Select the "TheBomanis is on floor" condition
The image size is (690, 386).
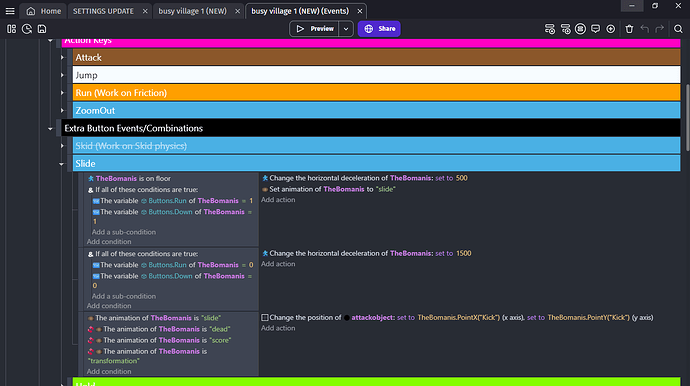(129, 179)
